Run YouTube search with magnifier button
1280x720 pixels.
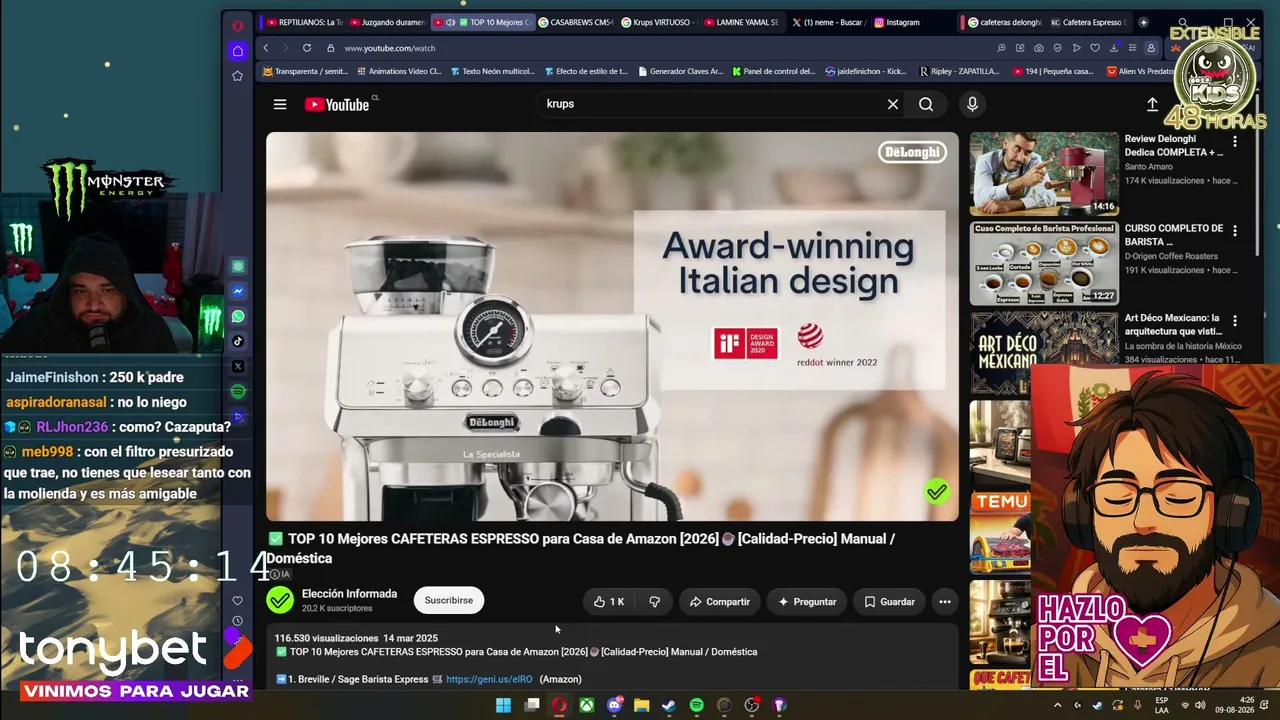[x=926, y=104]
